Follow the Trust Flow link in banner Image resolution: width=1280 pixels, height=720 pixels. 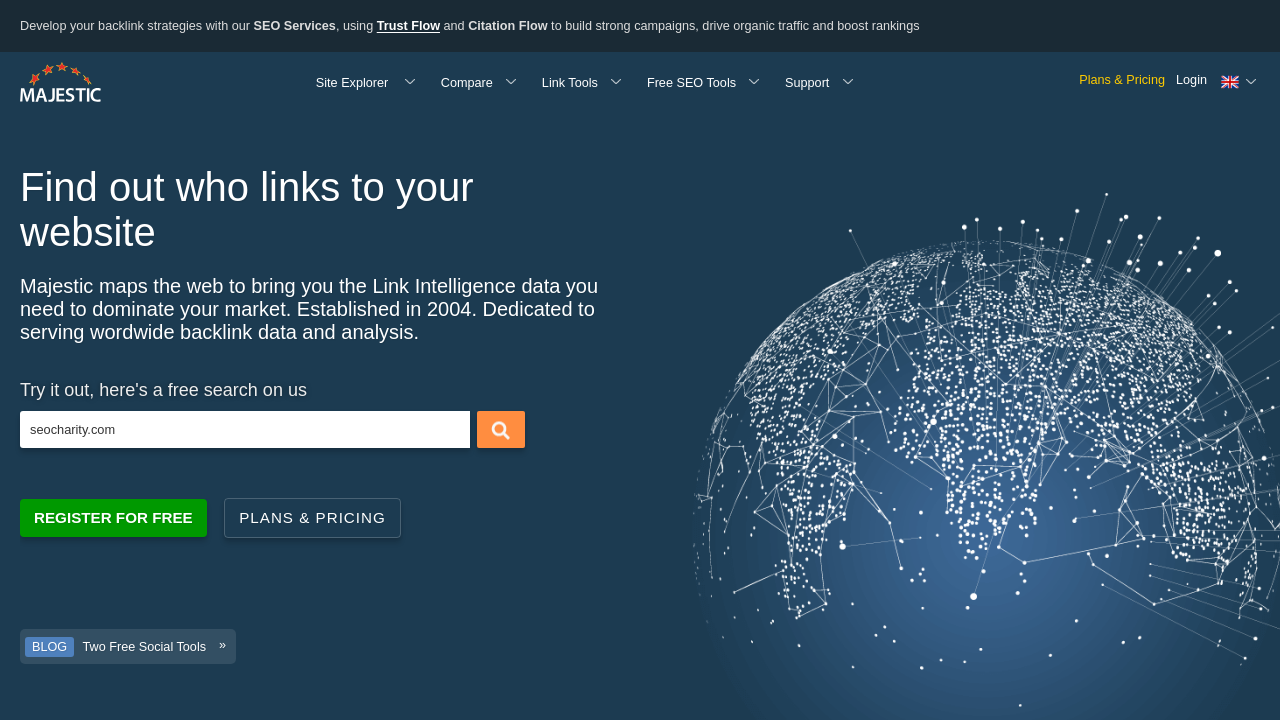click(408, 26)
